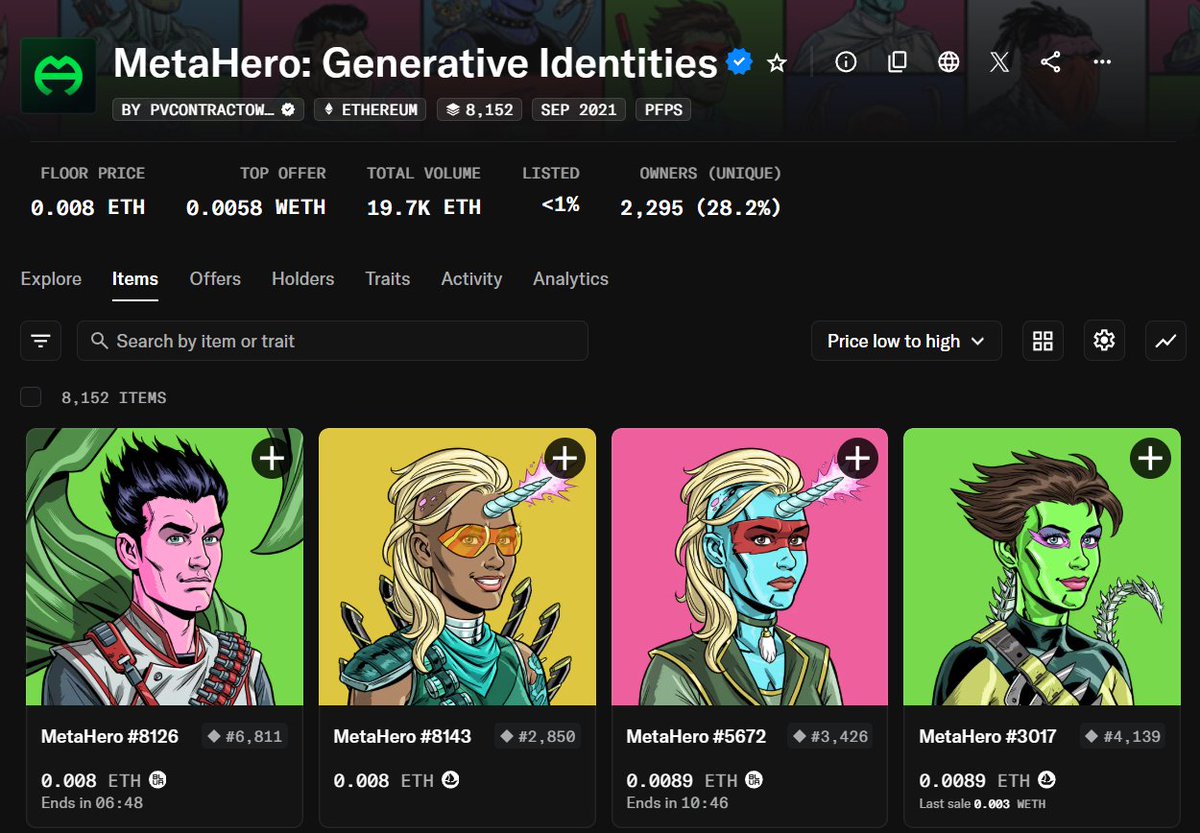Add MetaHero #8143 to cart with plus icon
Screen dimensions: 1200x833
point(565,458)
